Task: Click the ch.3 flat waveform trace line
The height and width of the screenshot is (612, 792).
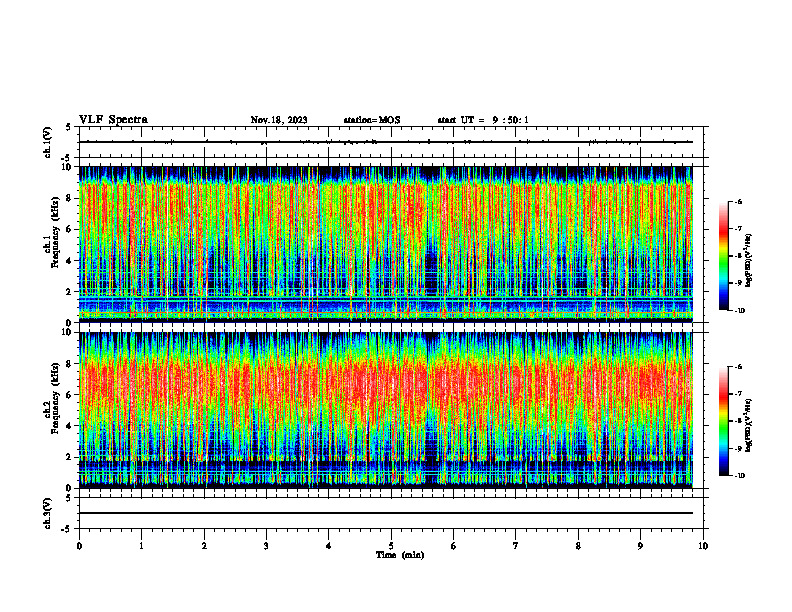Action: pyautogui.click(x=386, y=513)
